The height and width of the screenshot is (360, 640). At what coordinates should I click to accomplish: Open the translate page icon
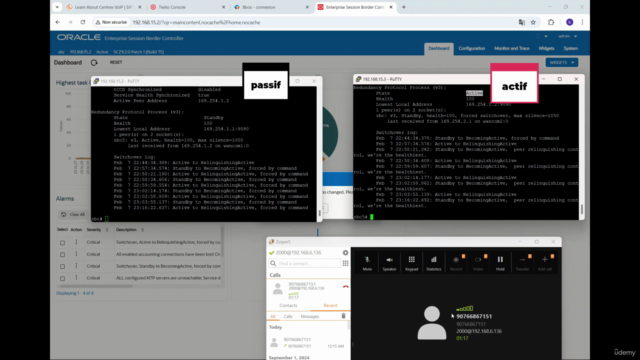click(x=522, y=22)
